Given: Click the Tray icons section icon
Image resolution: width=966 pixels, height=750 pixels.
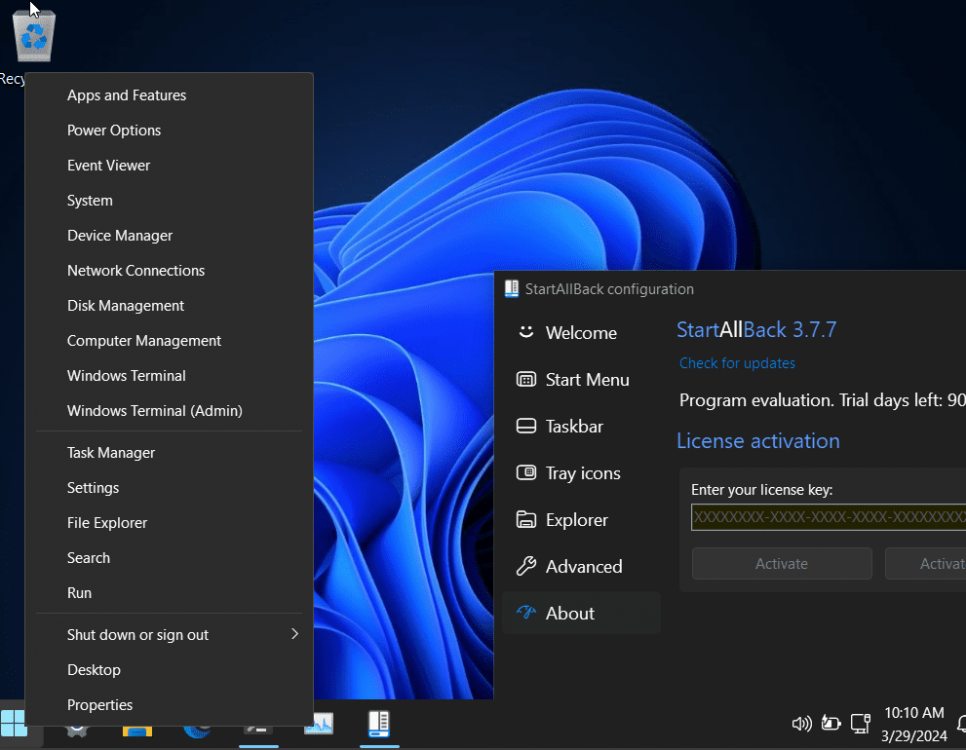Looking at the screenshot, I should click(x=526, y=473).
